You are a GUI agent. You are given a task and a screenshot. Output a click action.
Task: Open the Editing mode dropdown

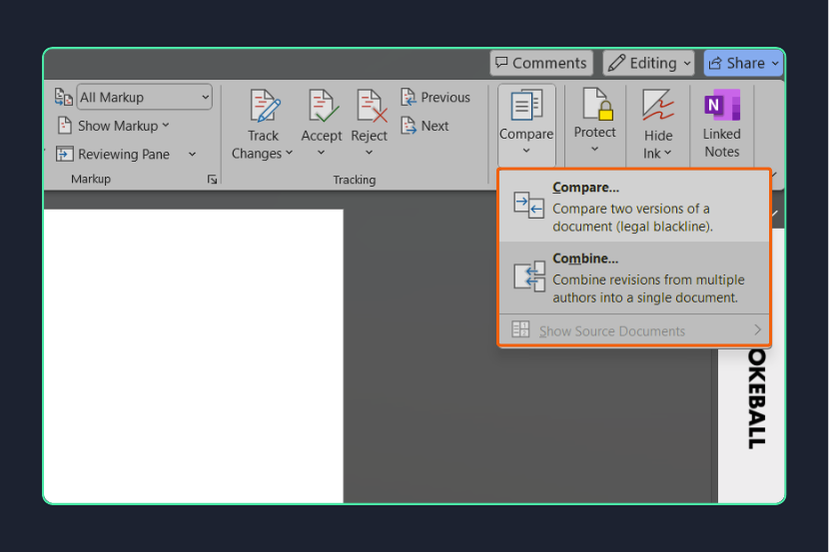648,63
